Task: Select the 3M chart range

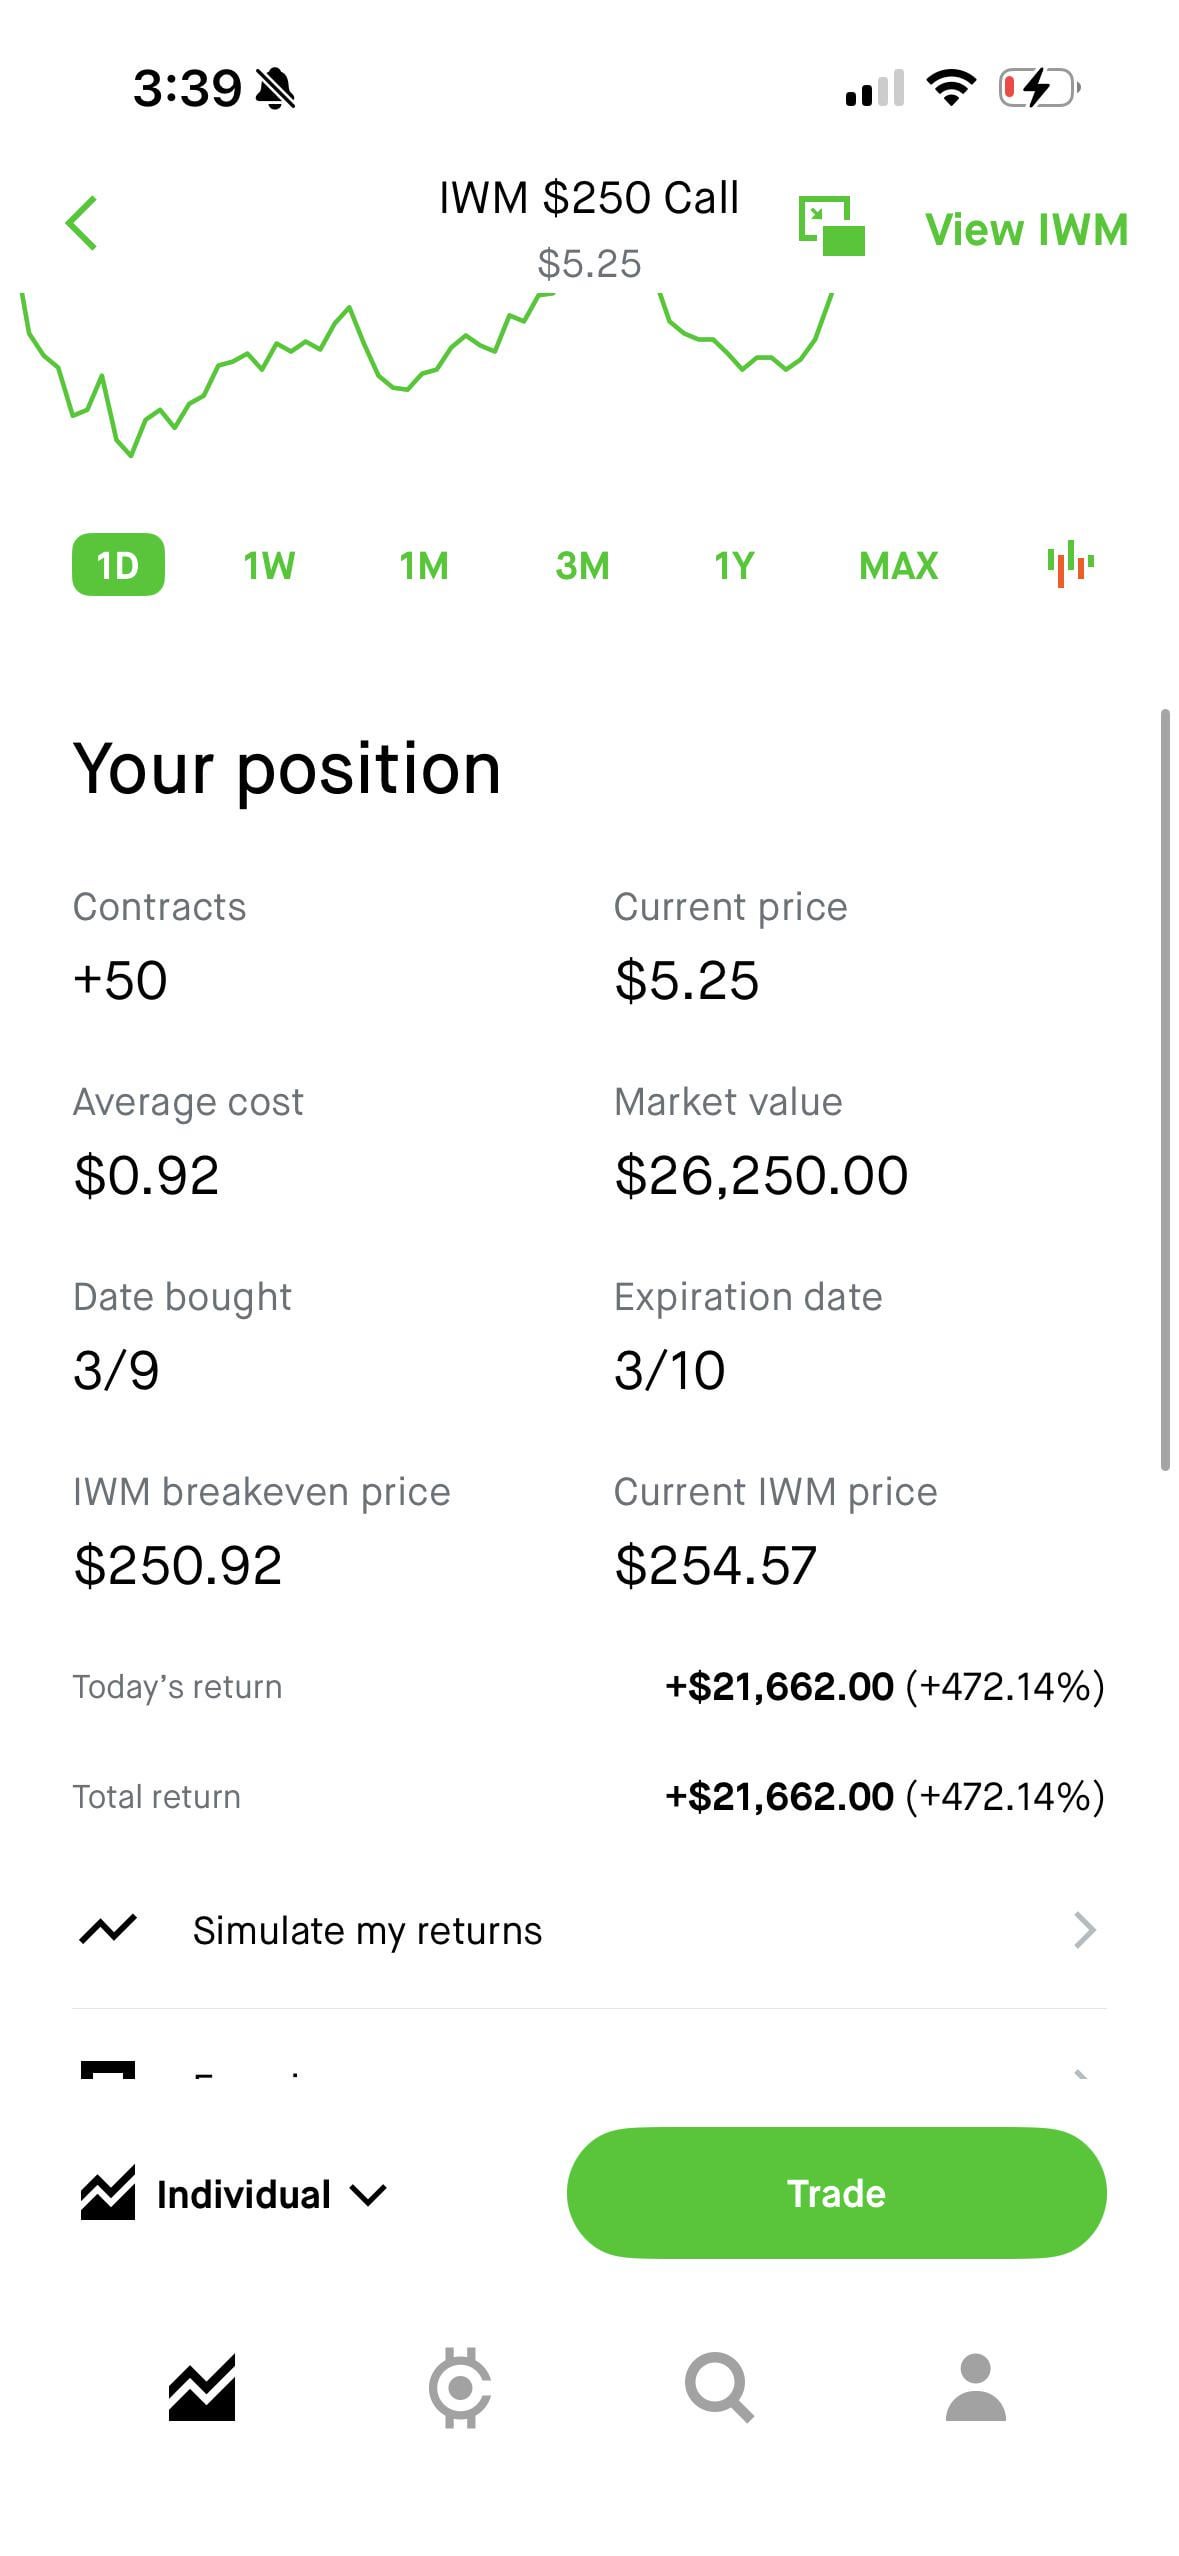Action: tap(582, 566)
